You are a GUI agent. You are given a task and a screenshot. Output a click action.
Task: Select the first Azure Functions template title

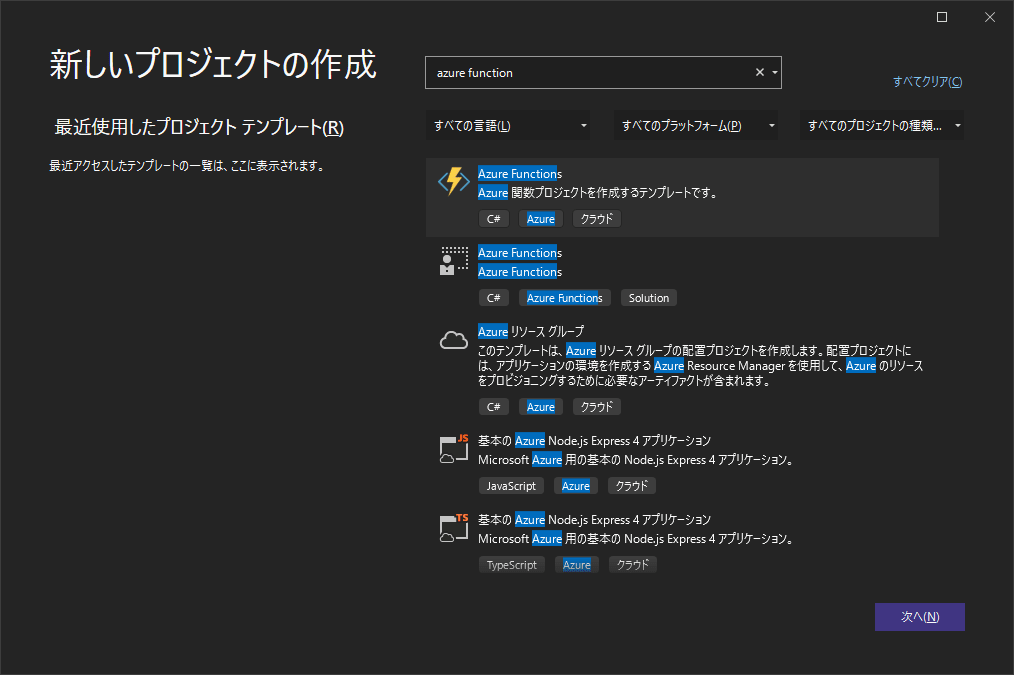520,174
